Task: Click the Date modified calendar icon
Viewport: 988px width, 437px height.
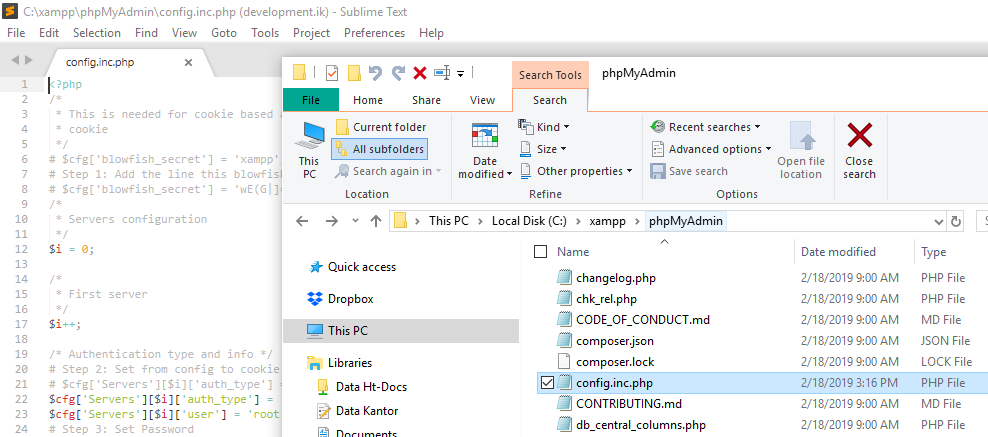Action: [485, 137]
